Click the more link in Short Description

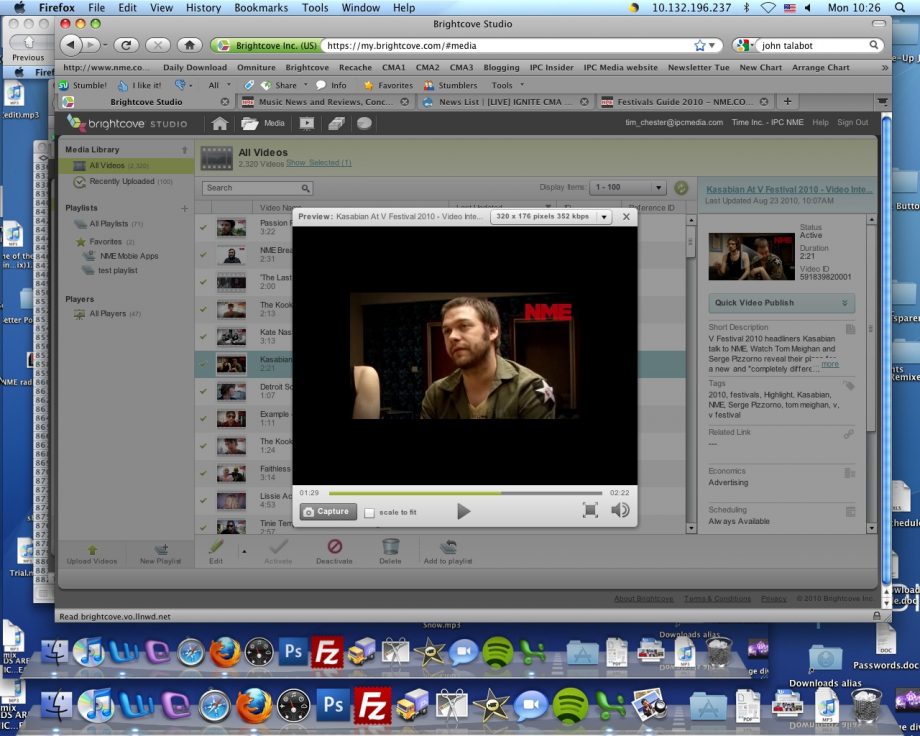tap(830, 364)
